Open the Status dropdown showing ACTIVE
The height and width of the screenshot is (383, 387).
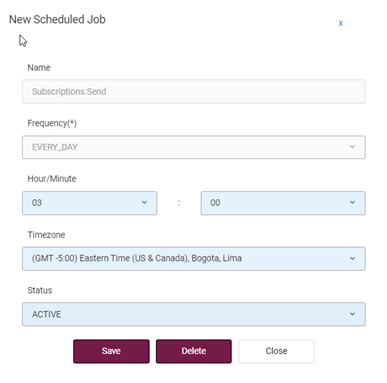coord(194,314)
